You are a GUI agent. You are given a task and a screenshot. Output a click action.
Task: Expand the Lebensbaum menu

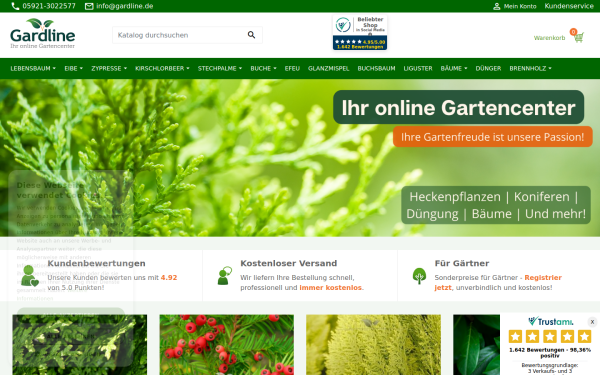pyautogui.click(x=33, y=68)
